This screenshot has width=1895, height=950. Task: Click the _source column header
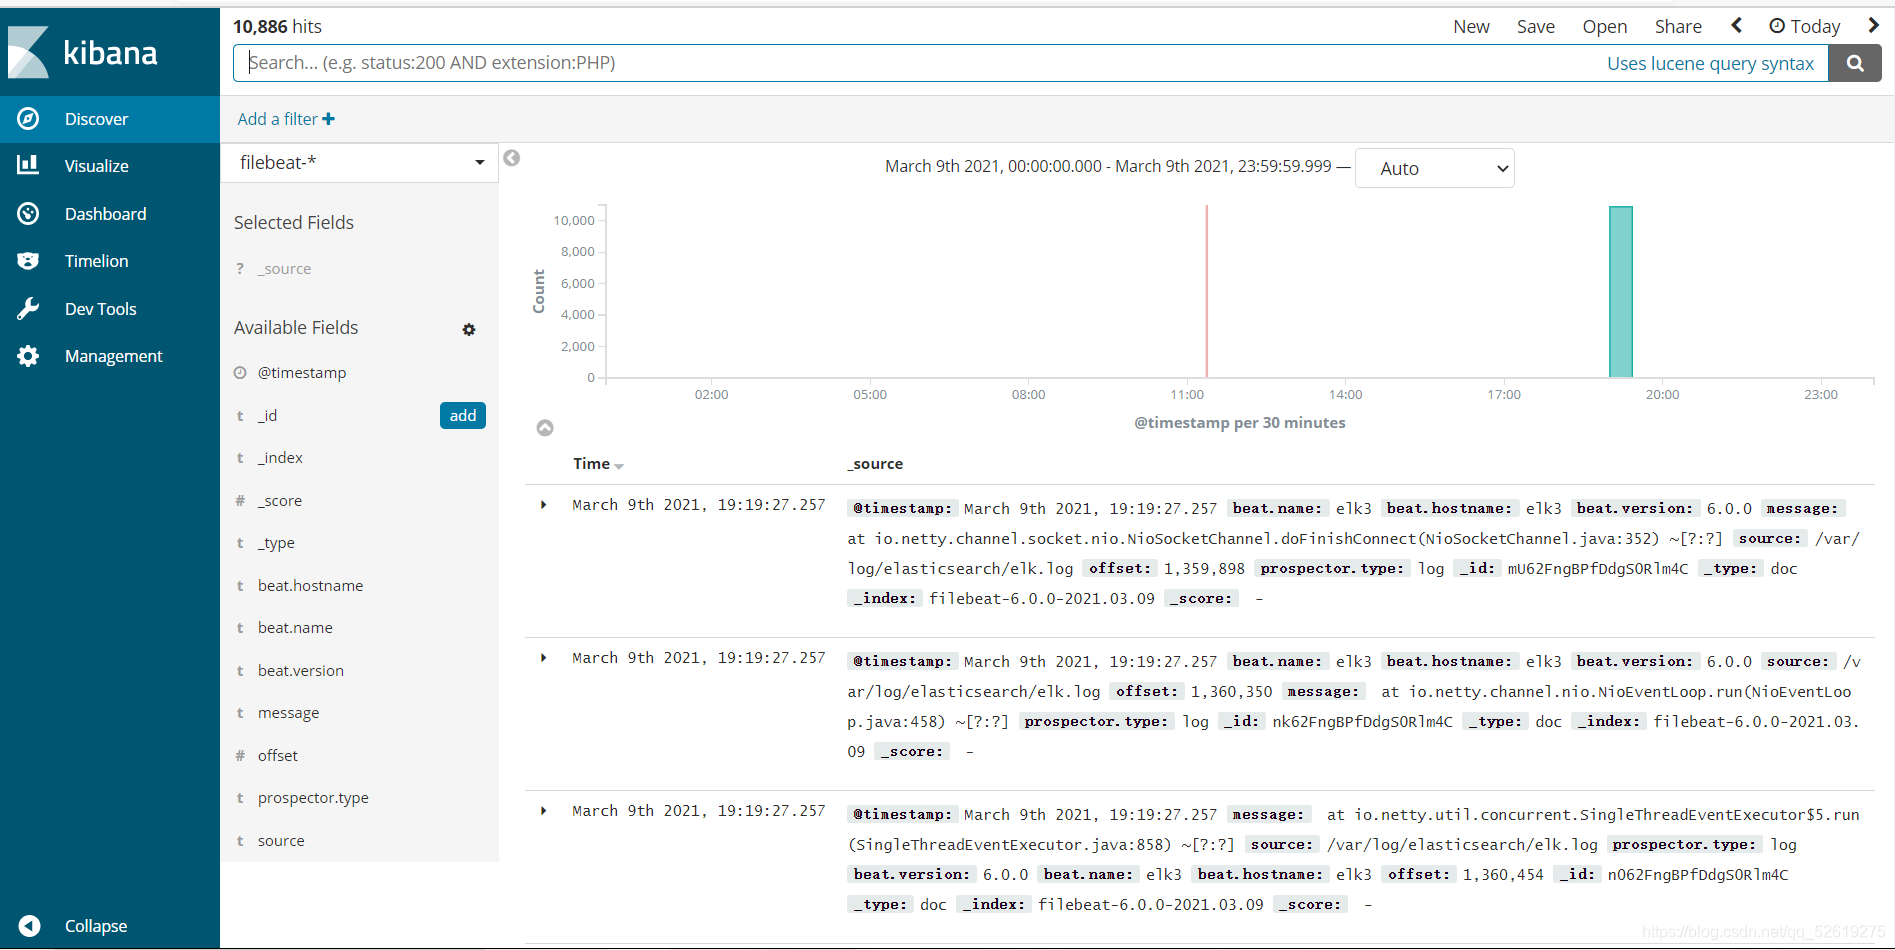875,464
